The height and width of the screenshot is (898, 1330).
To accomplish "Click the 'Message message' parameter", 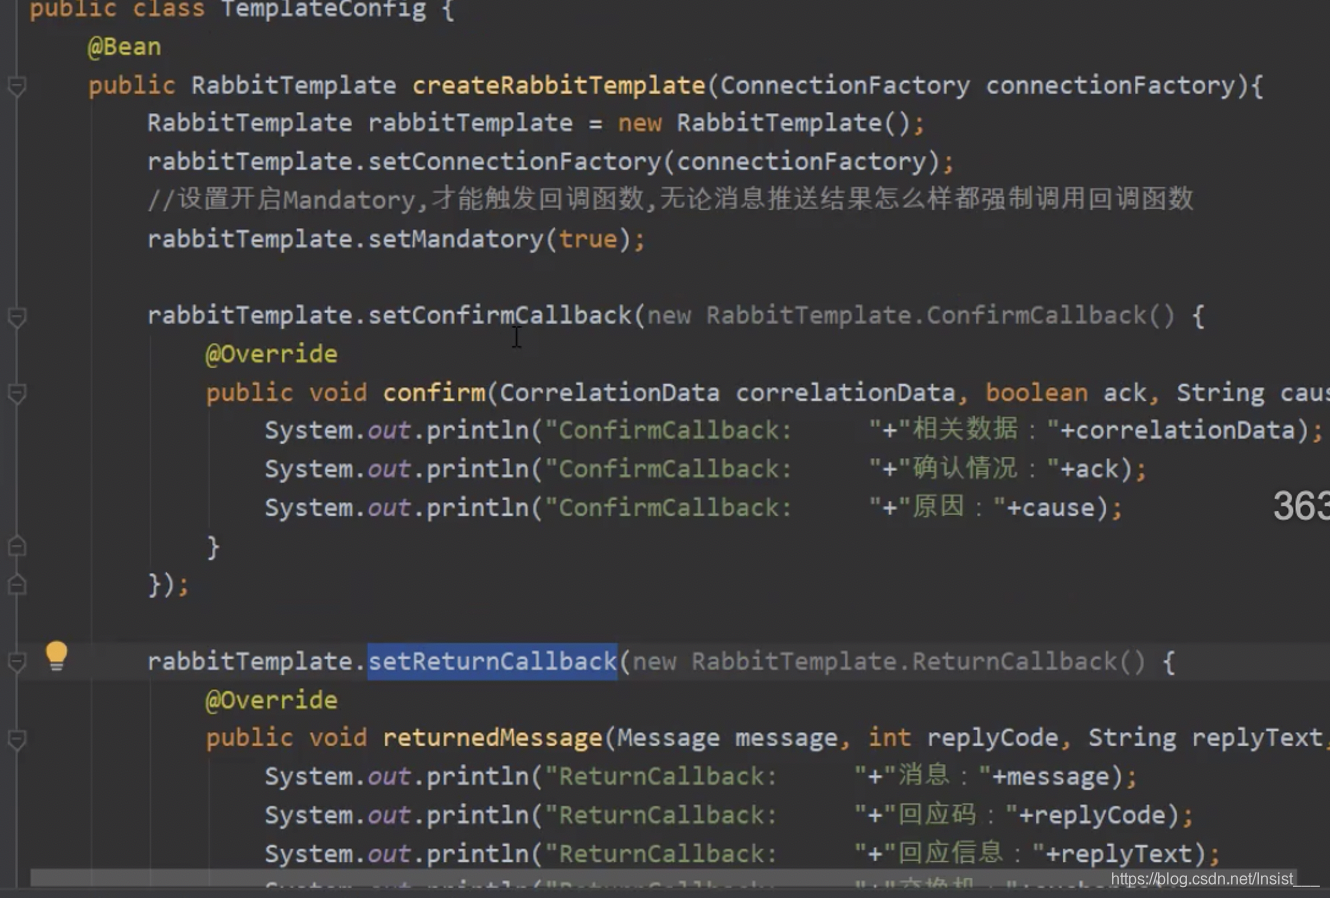I will pos(727,738).
